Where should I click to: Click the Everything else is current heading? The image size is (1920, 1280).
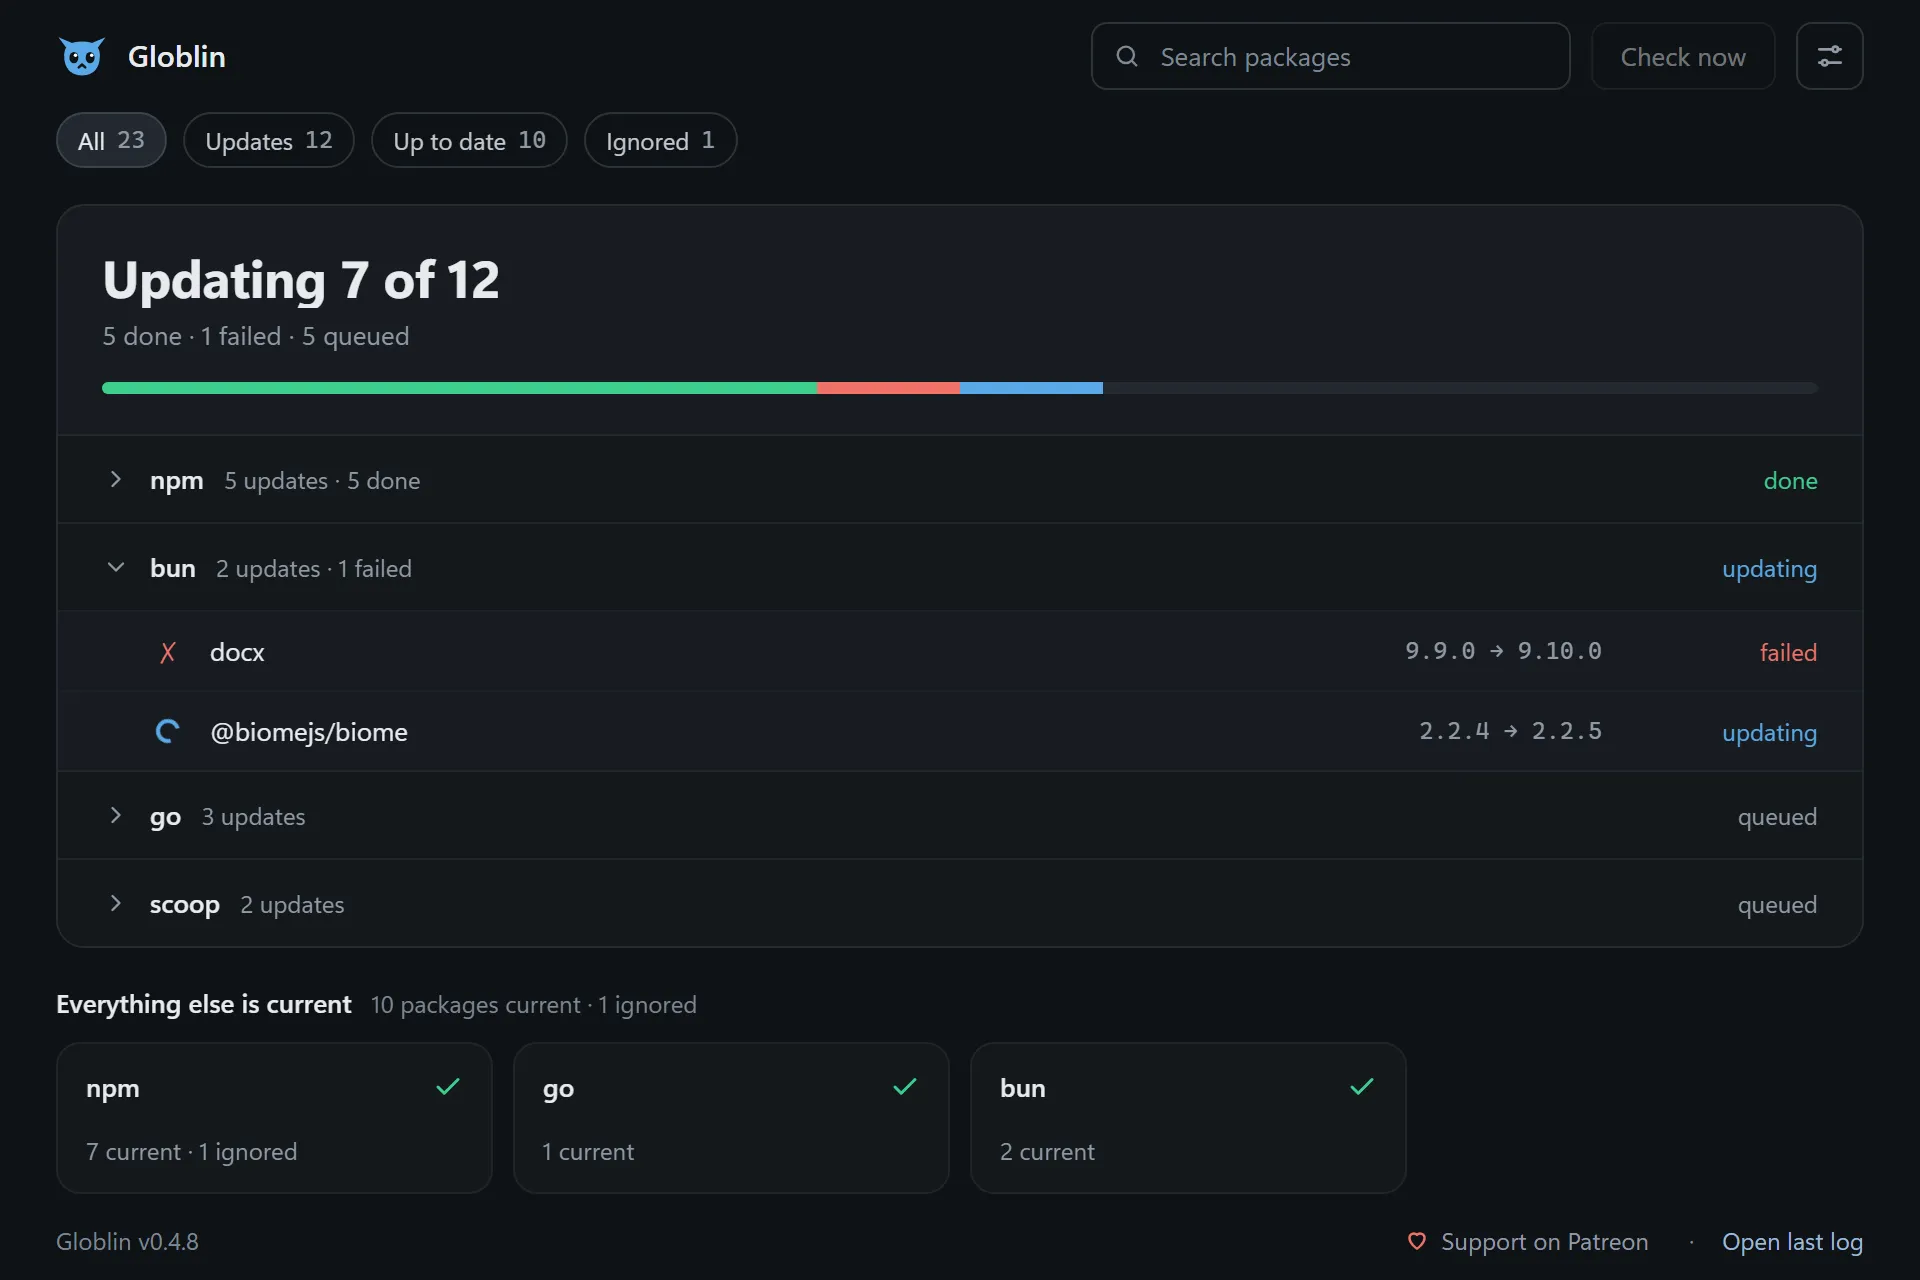pos(204,1004)
